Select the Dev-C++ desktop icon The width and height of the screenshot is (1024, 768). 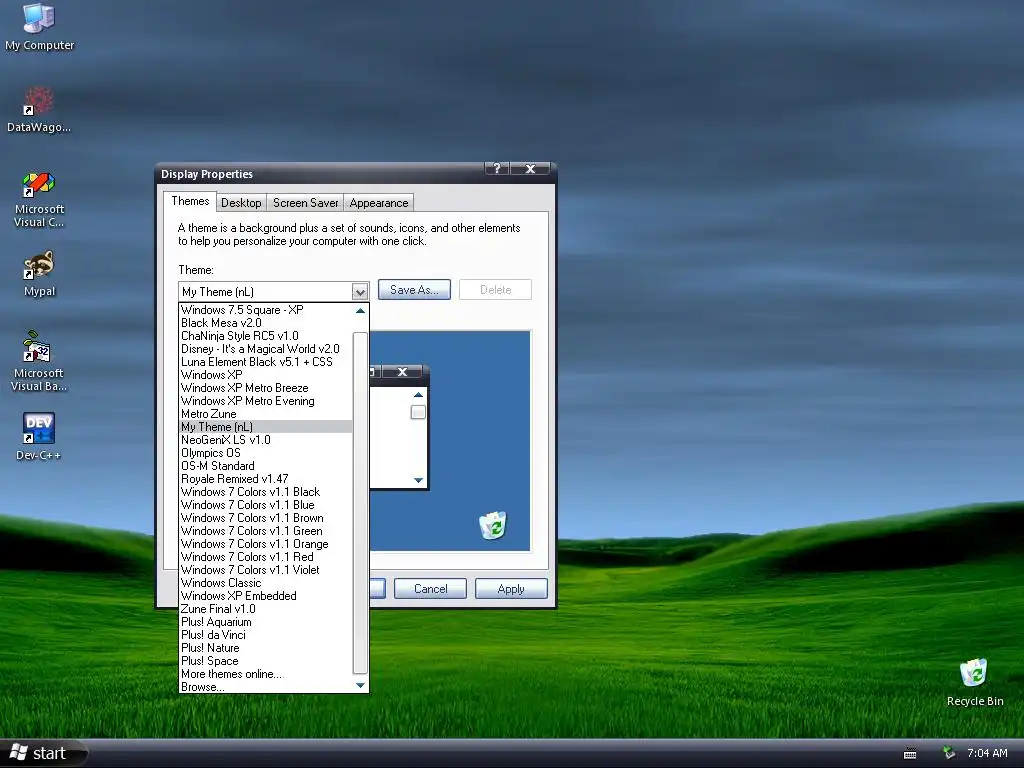(x=39, y=436)
